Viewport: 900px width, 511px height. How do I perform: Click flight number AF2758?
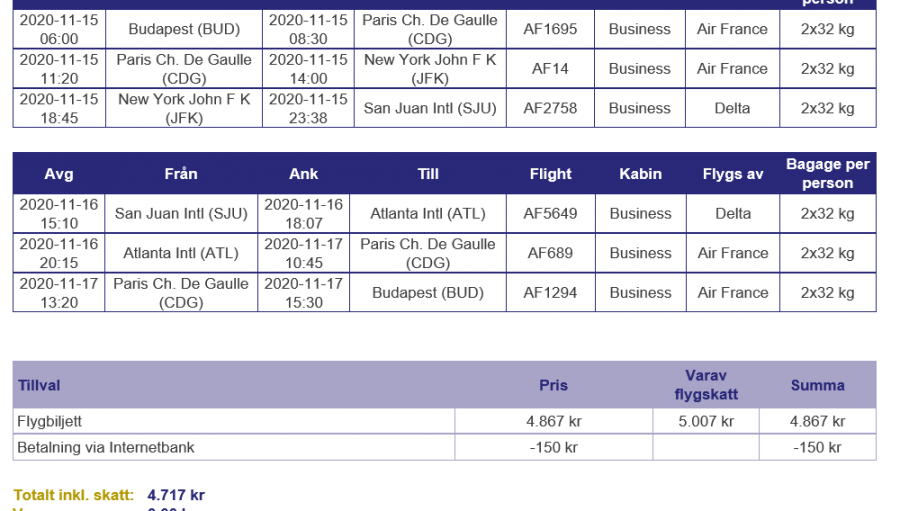(x=550, y=108)
